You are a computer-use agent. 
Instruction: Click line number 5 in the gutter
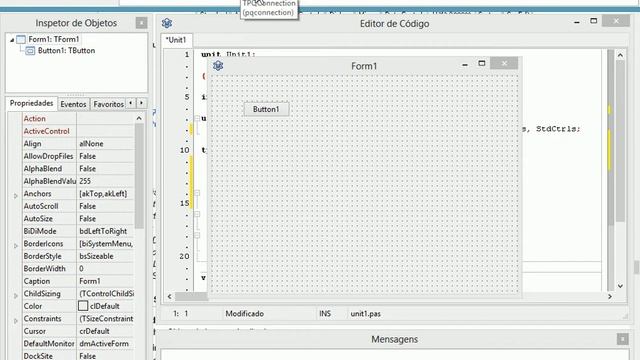pyautogui.click(x=187, y=97)
